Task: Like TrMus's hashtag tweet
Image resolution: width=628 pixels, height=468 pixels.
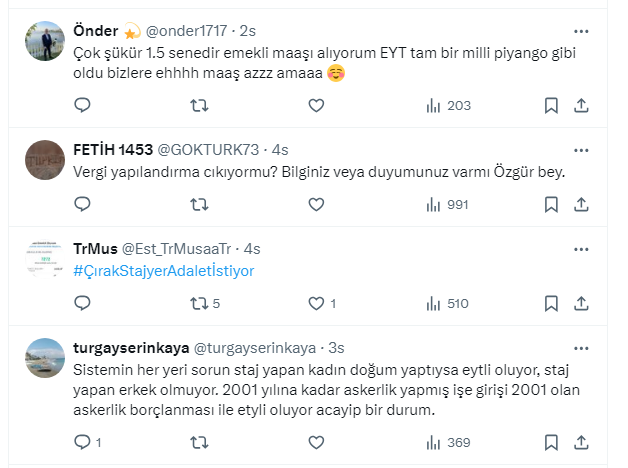Action: coord(316,303)
